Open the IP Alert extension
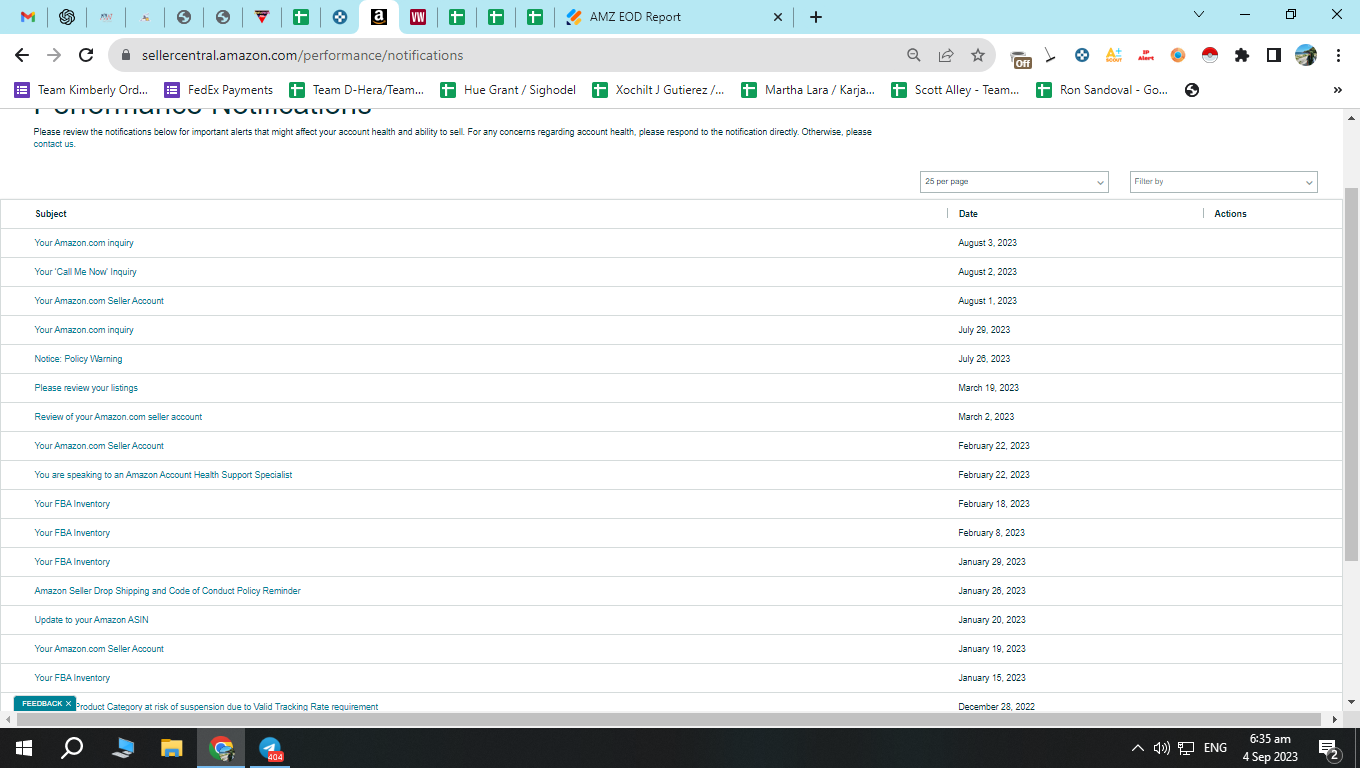Viewport: 1360px width, 768px height. (1146, 56)
